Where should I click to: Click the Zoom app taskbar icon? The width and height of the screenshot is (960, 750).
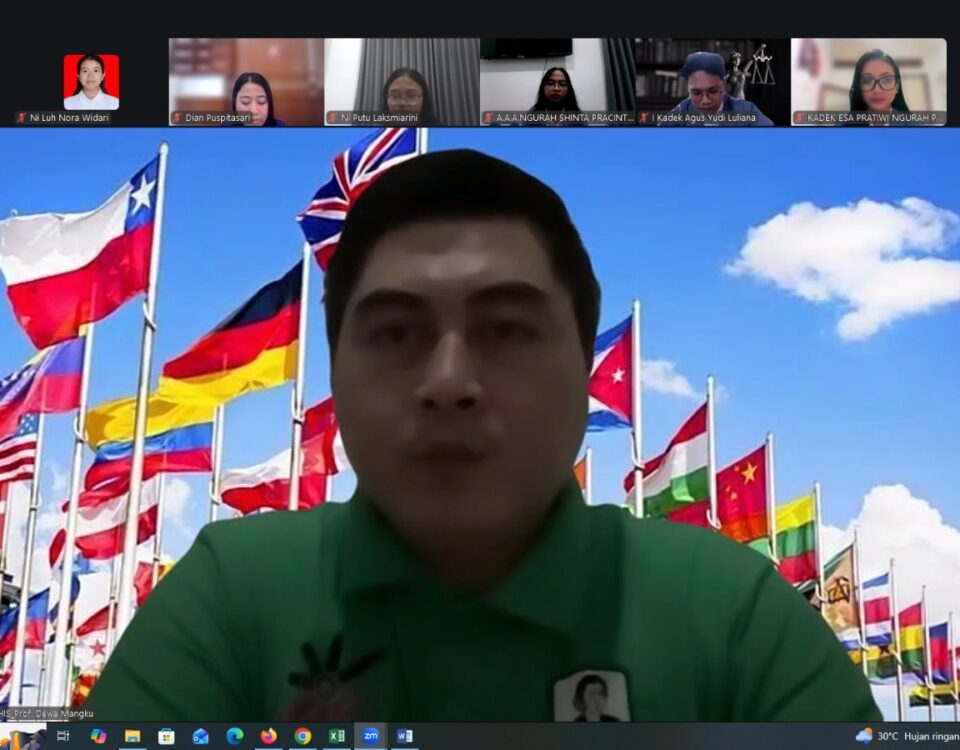click(371, 736)
